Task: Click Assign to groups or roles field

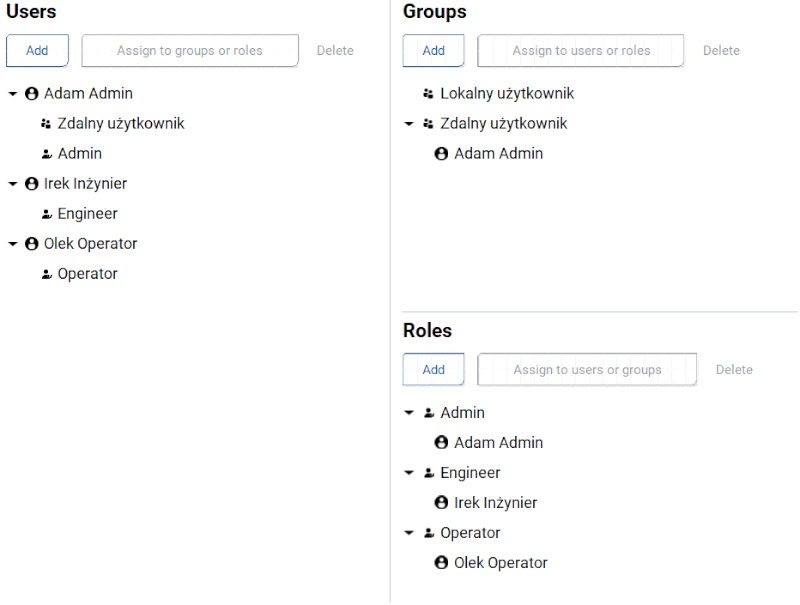Action: pos(190,51)
